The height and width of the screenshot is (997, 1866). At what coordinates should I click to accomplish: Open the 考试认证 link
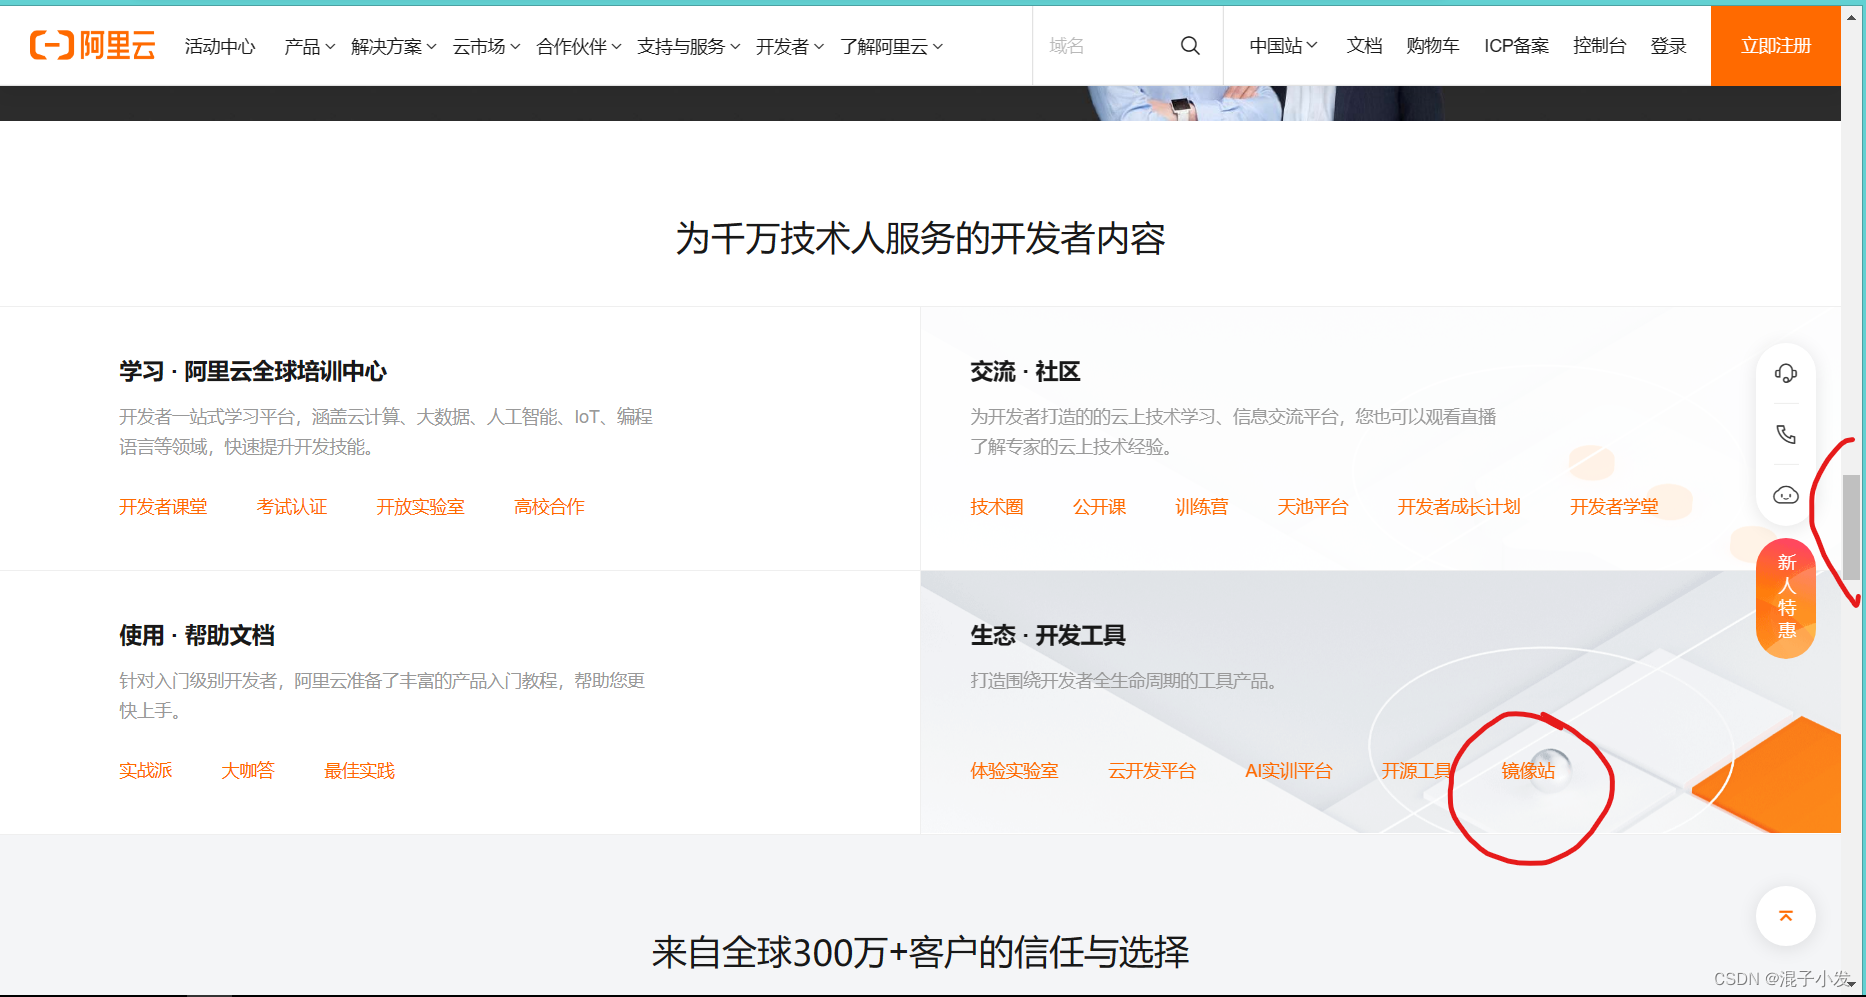[x=292, y=507]
